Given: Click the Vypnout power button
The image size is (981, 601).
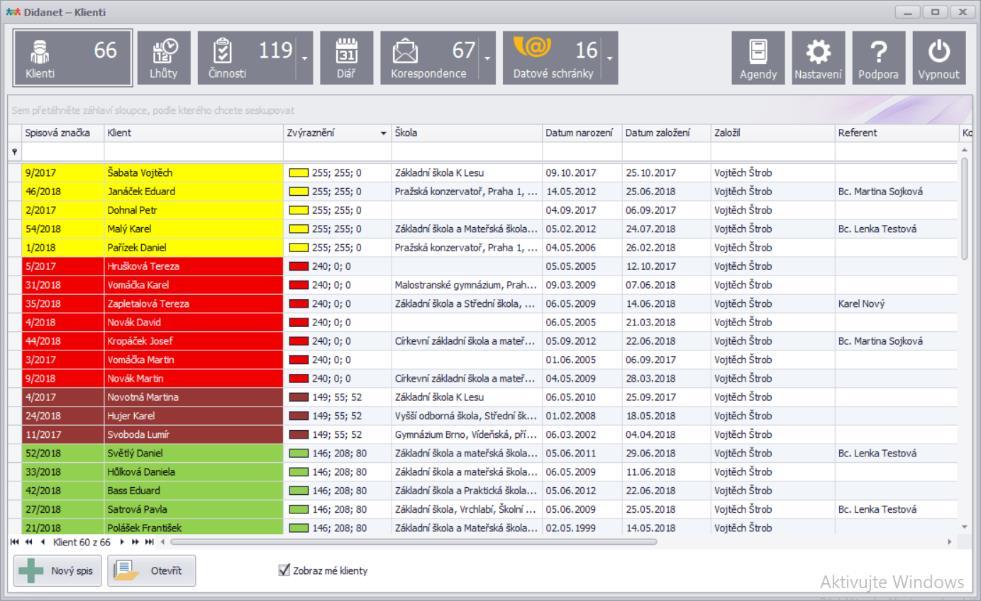Looking at the screenshot, I should 938,58.
